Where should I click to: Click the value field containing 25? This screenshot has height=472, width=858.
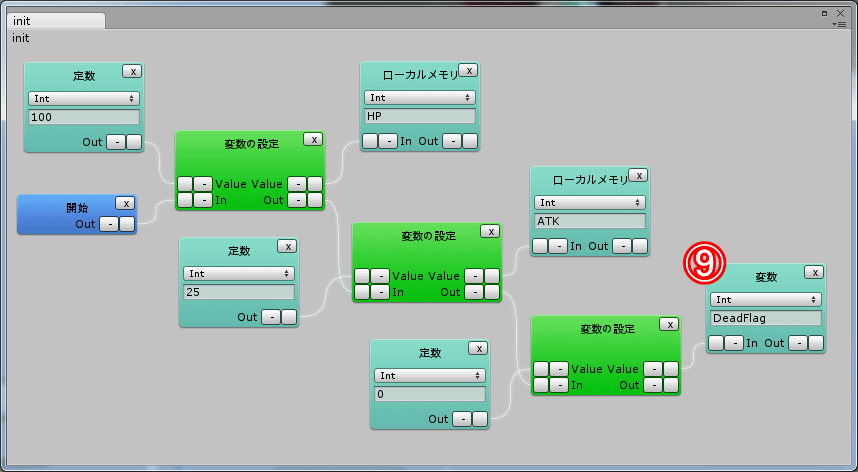[239, 292]
